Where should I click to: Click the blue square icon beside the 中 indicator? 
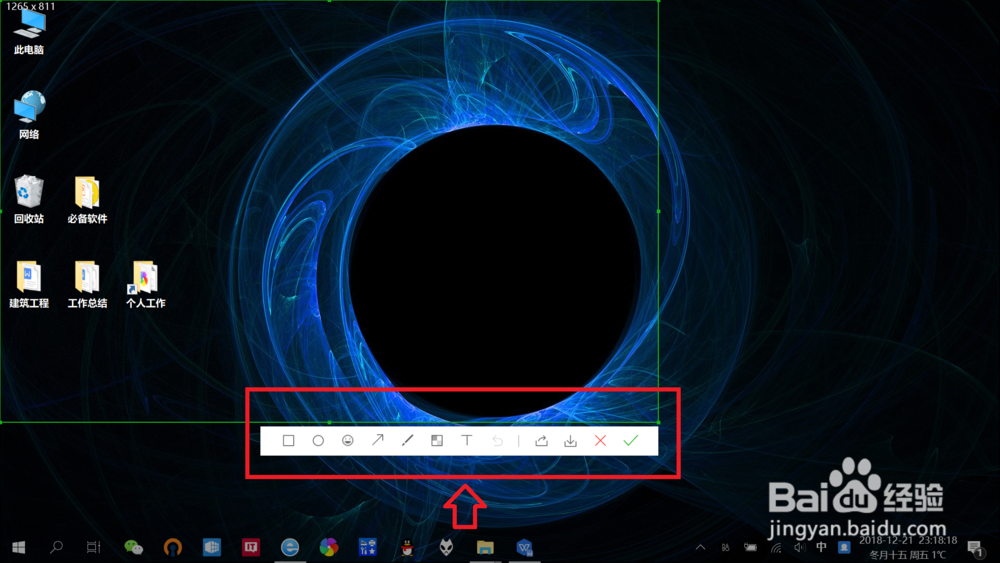[x=844, y=547]
